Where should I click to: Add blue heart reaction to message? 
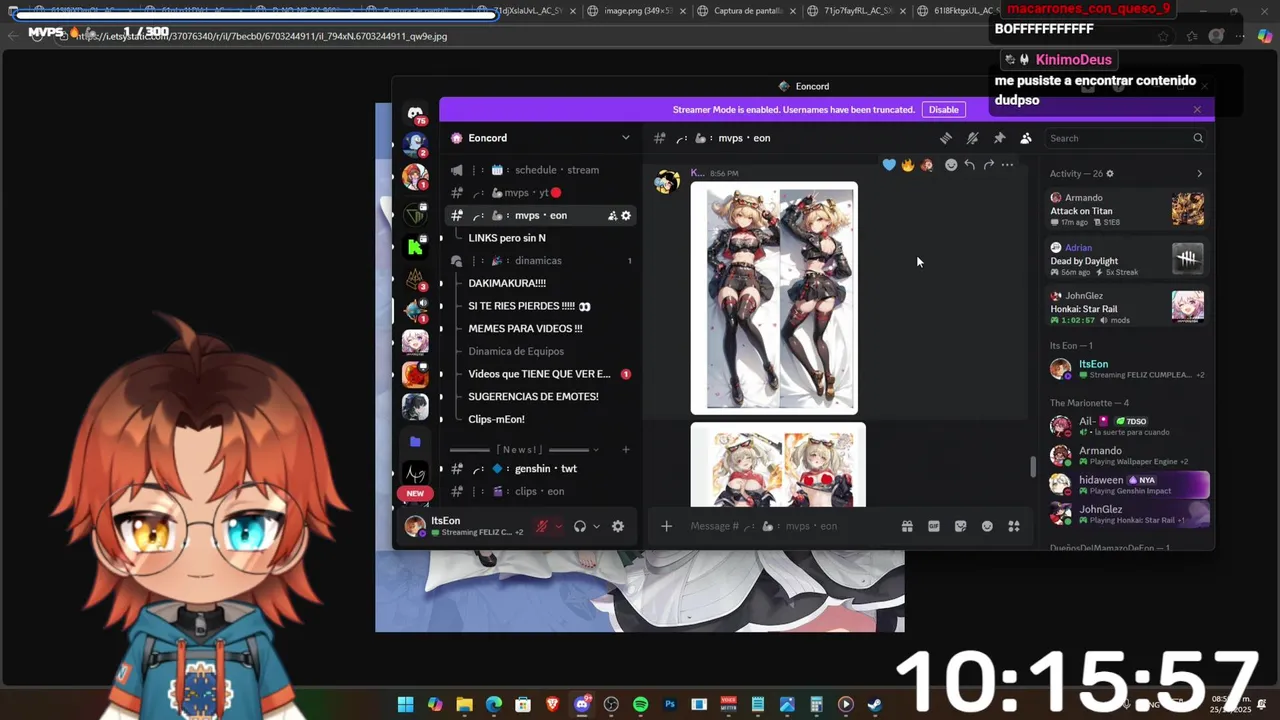(889, 165)
